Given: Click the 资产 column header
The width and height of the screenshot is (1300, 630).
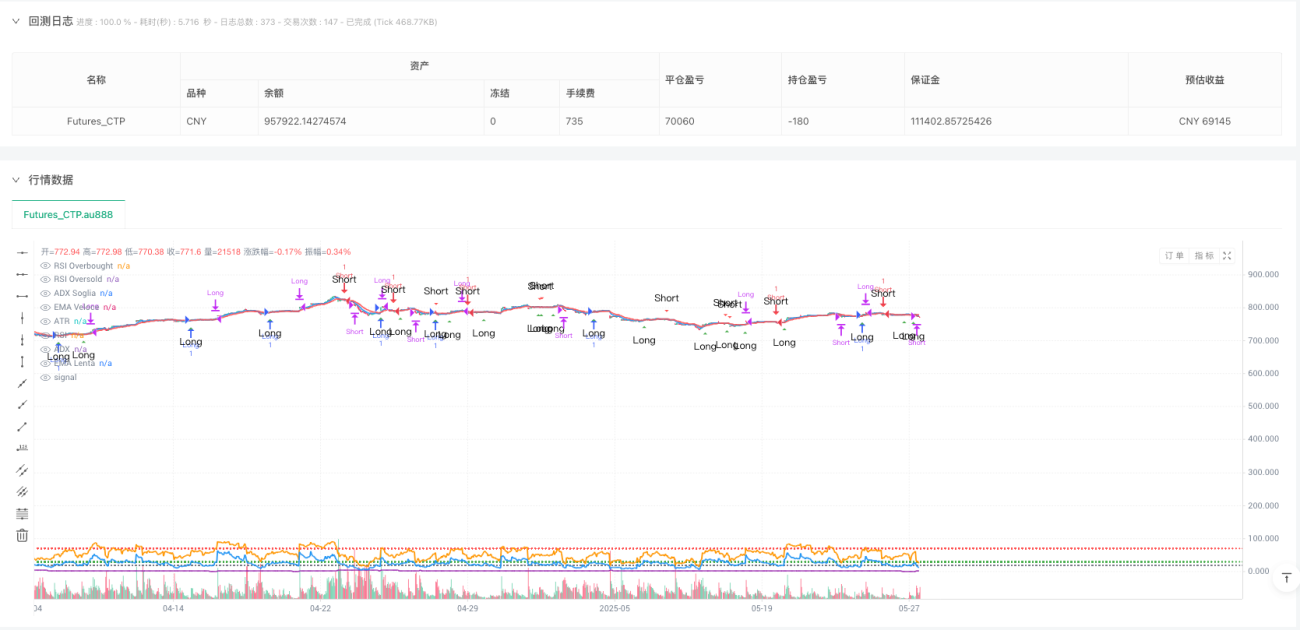Looking at the screenshot, I should click(x=420, y=66).
